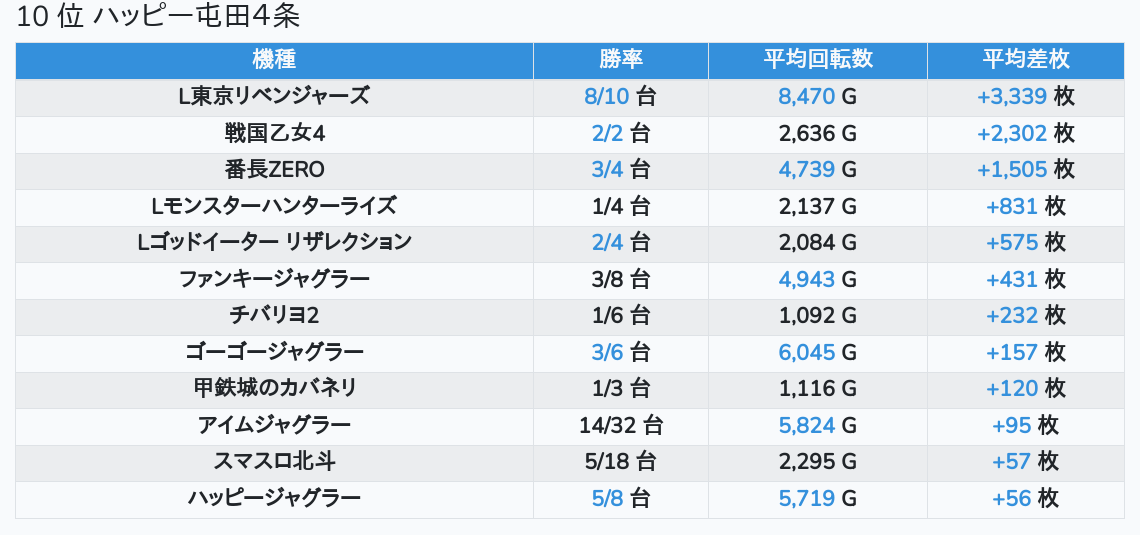Sort by the 勝率 column header
Screen dimensions: 1140x535
click(x=621, y=60)
